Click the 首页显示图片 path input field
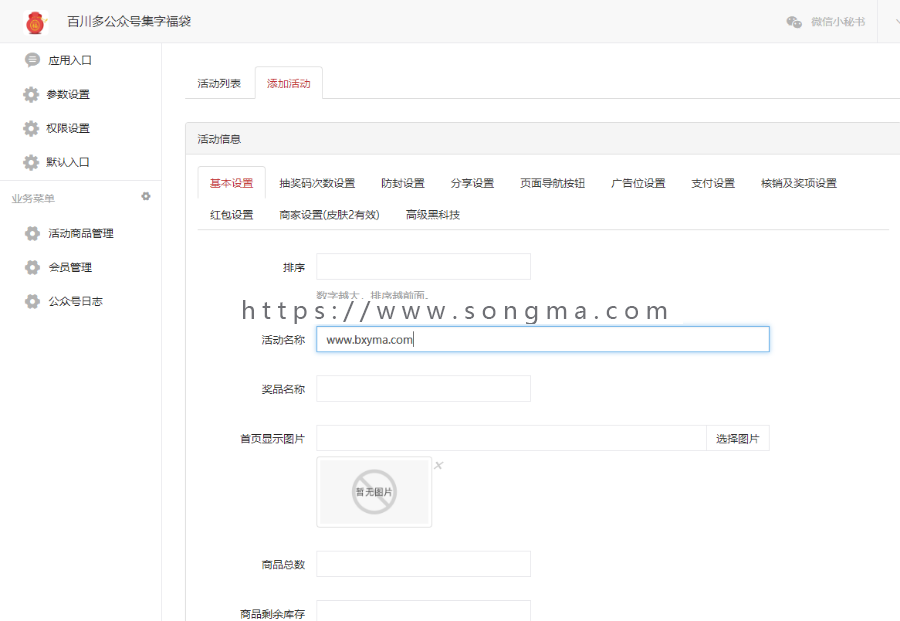The width and height of the screenshot is (900, 621). pyautogui.click(x=511, y=438)
